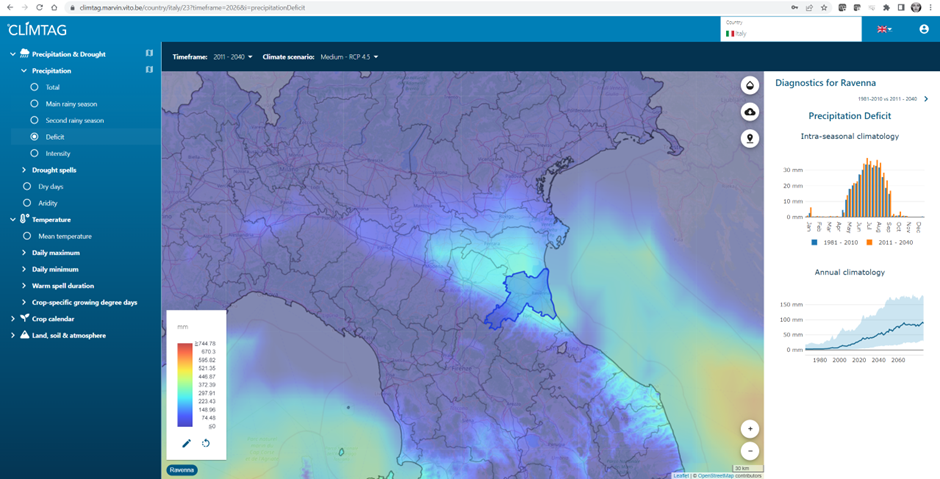Image resolution: width=940 pixels, height=479 pixels.
Task: Click the Ravenna region tag button
Action: [x=181, y=469]
